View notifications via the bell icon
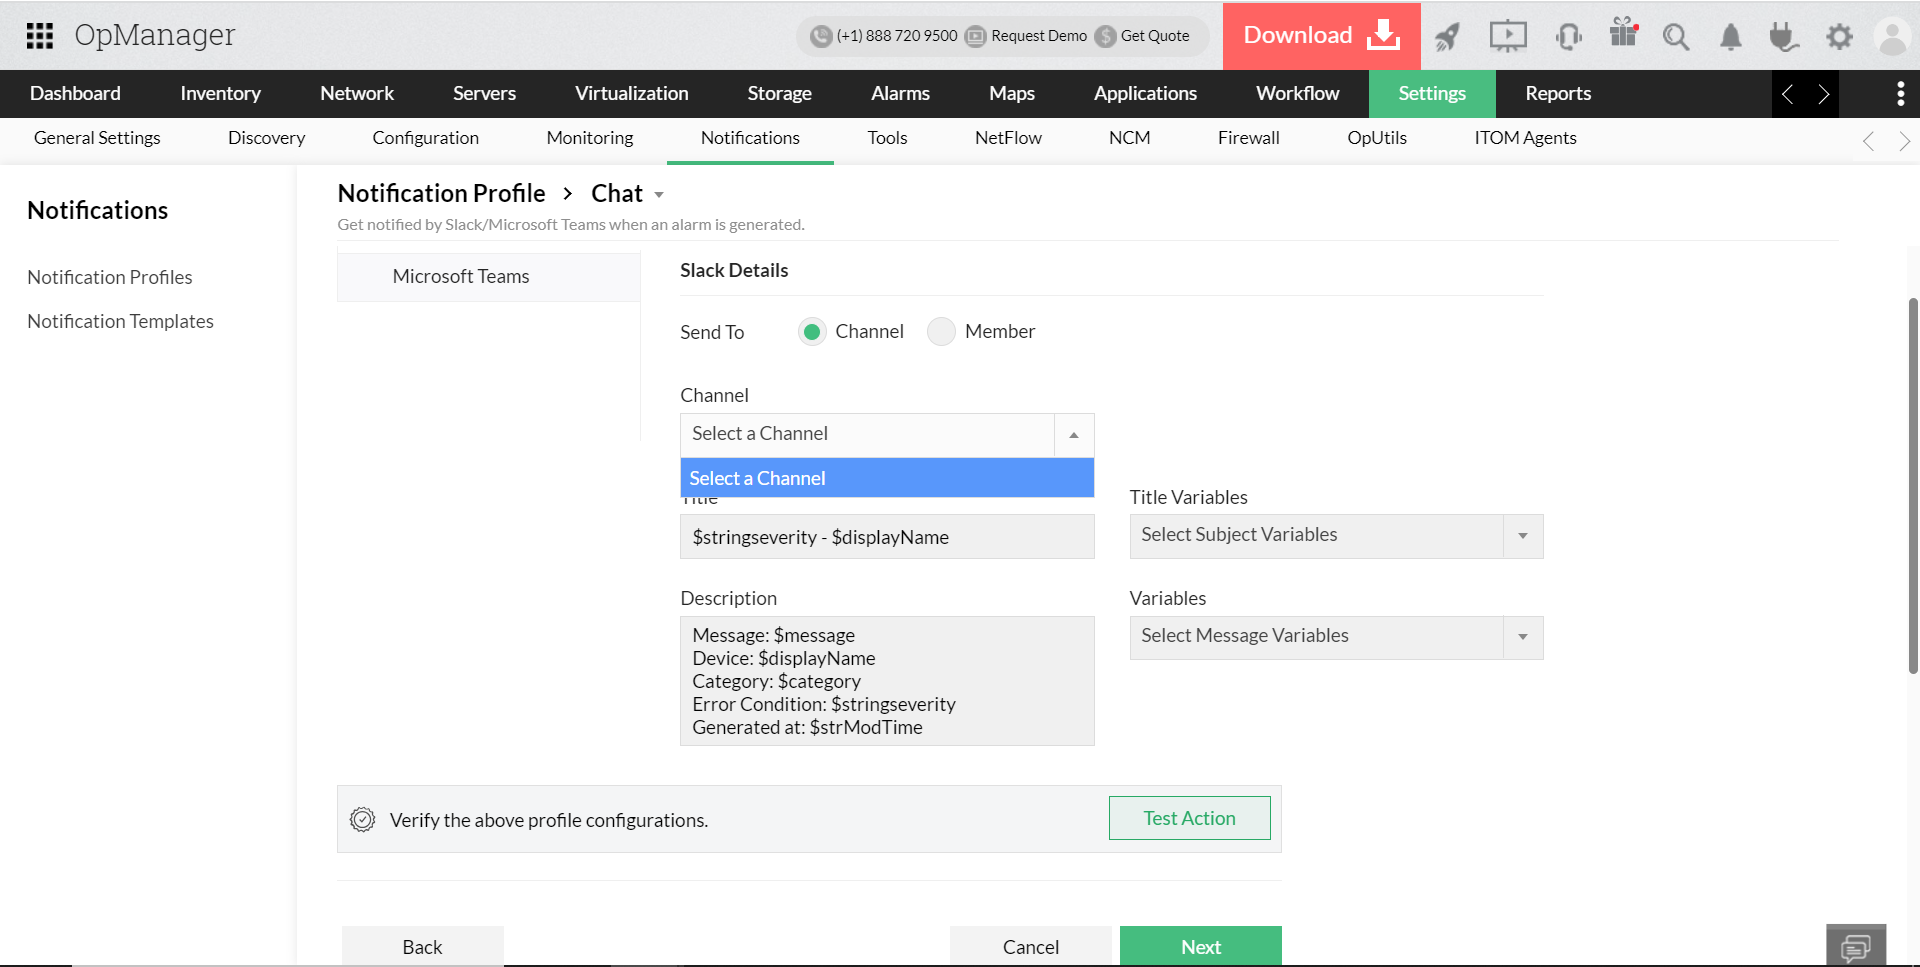This screenshot has height=967, width=1920. coord(1731,36)
